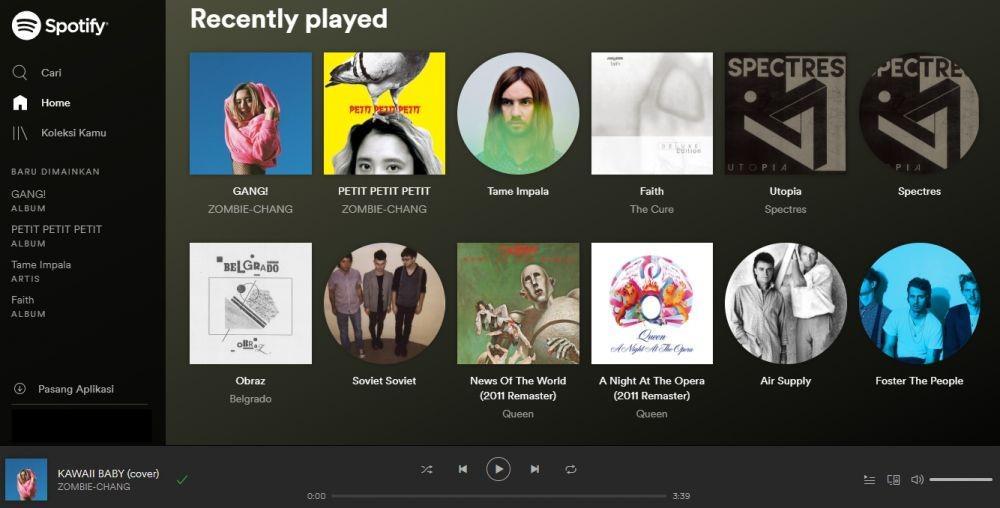
Task: Click the ZOMBIE-CHANG artist under GANG!
Action: [x=250, y=209]
